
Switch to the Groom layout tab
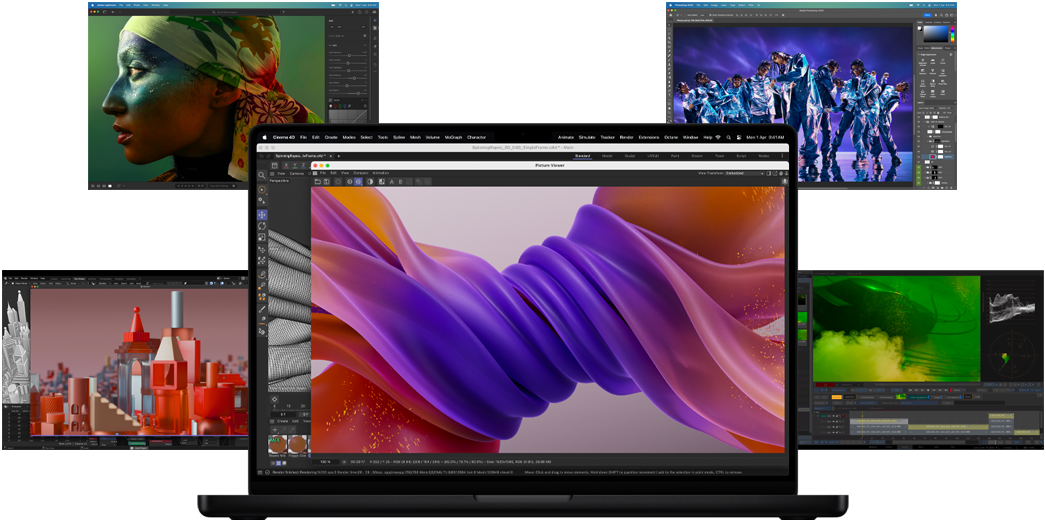coord(697,156)
